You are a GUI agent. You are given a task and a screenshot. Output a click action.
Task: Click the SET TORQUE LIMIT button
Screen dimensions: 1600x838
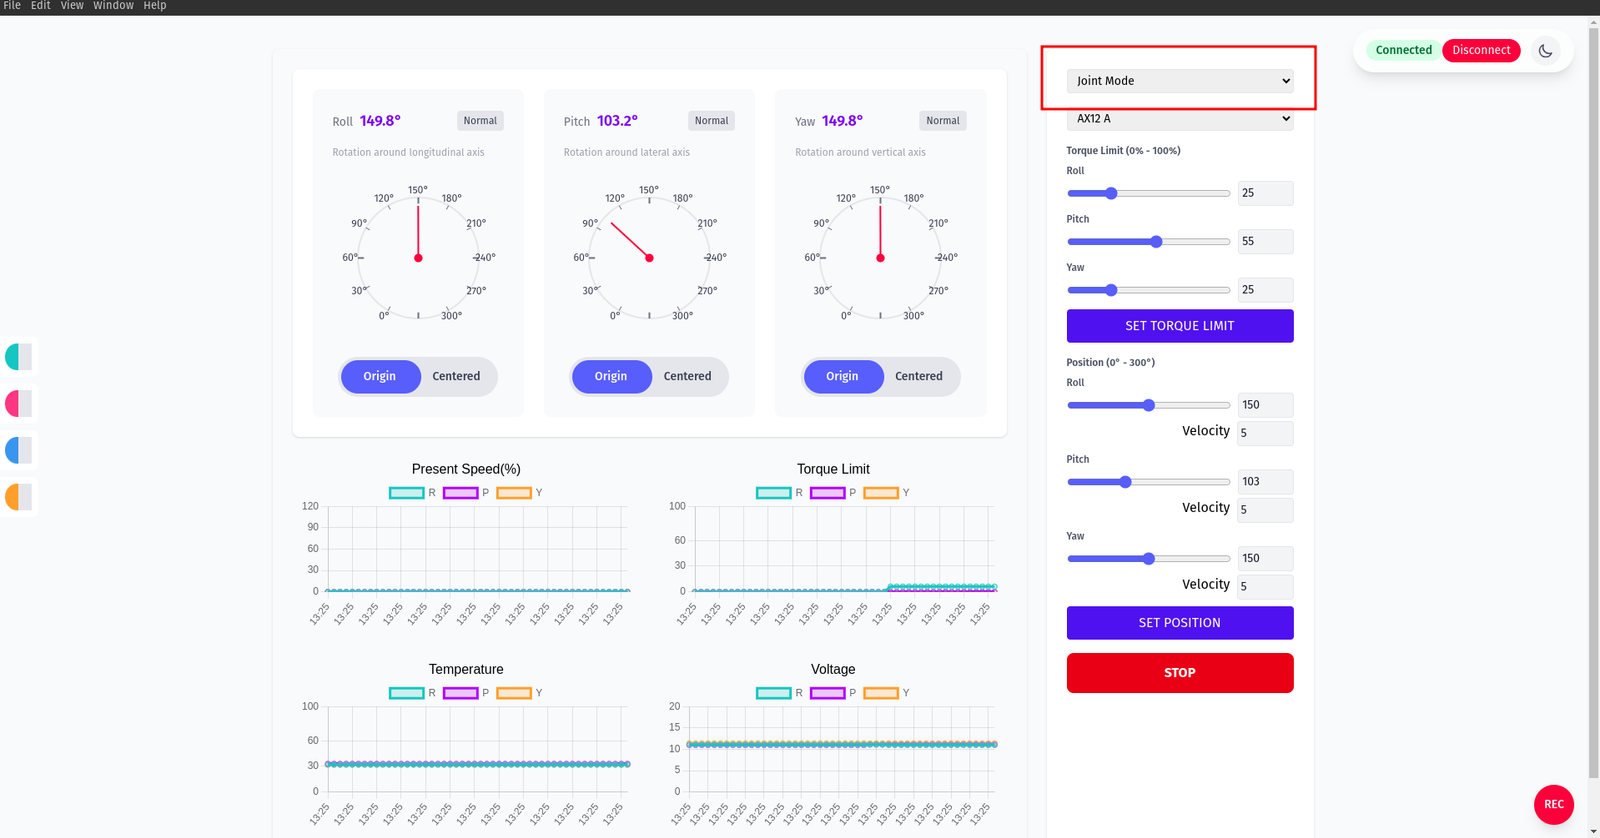click(1180, 326)
